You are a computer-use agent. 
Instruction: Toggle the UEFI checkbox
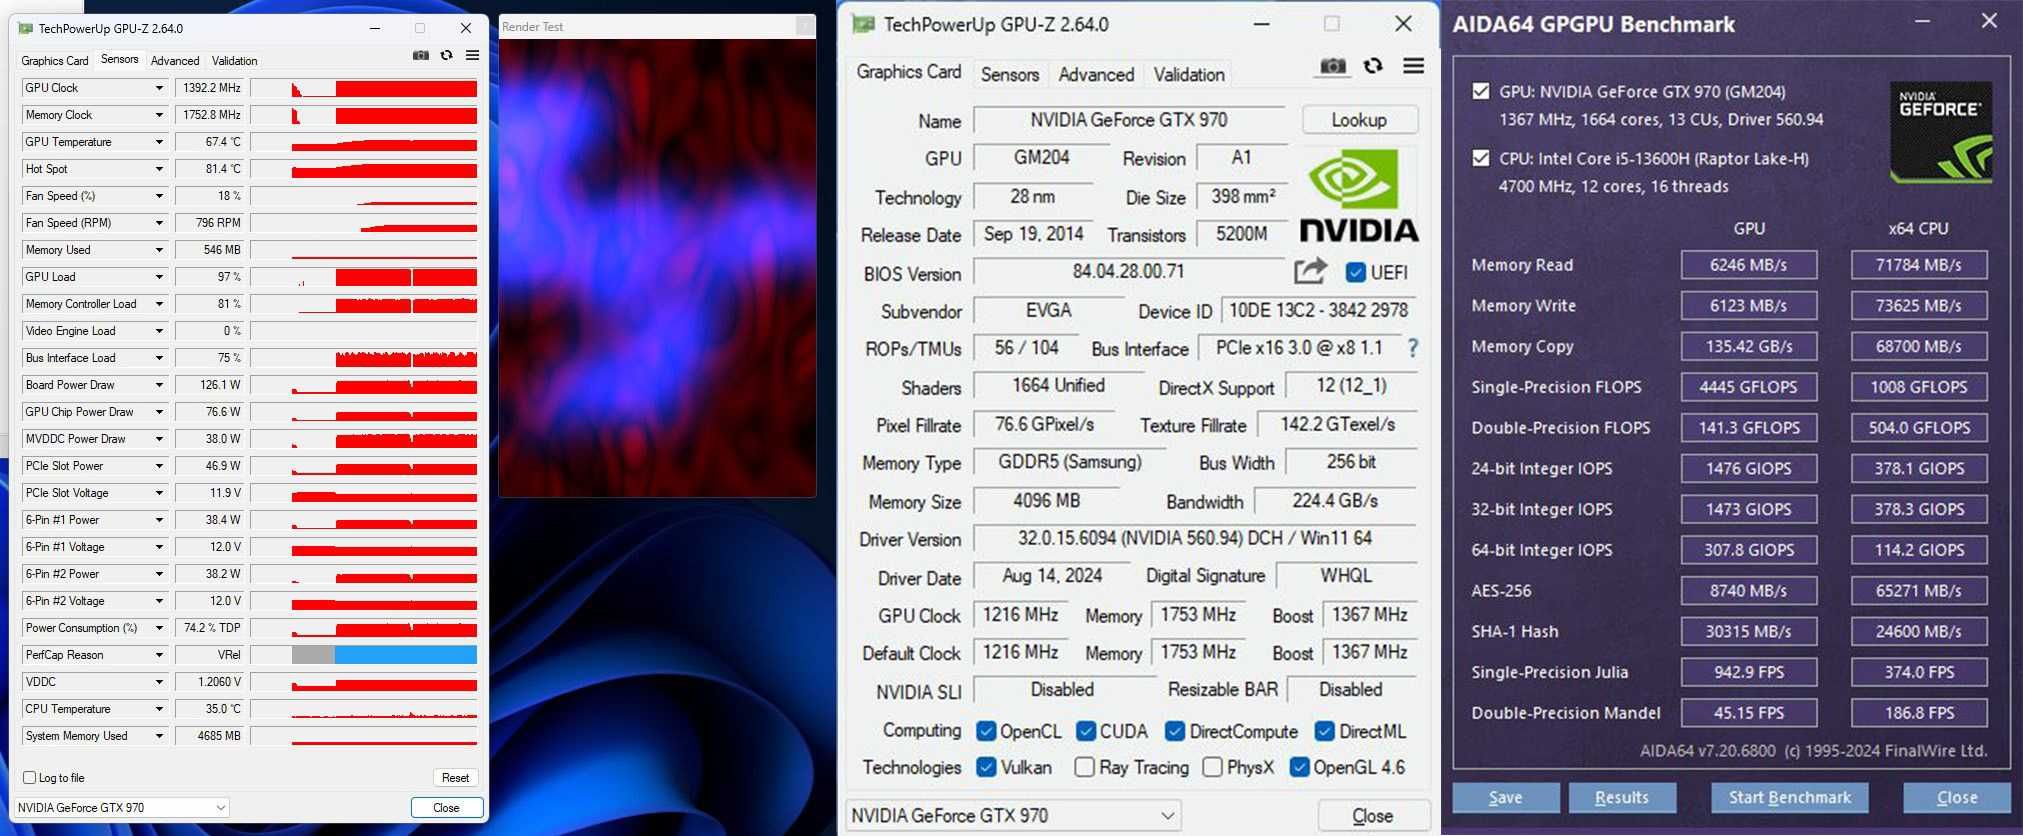(x=1356, y=272)
